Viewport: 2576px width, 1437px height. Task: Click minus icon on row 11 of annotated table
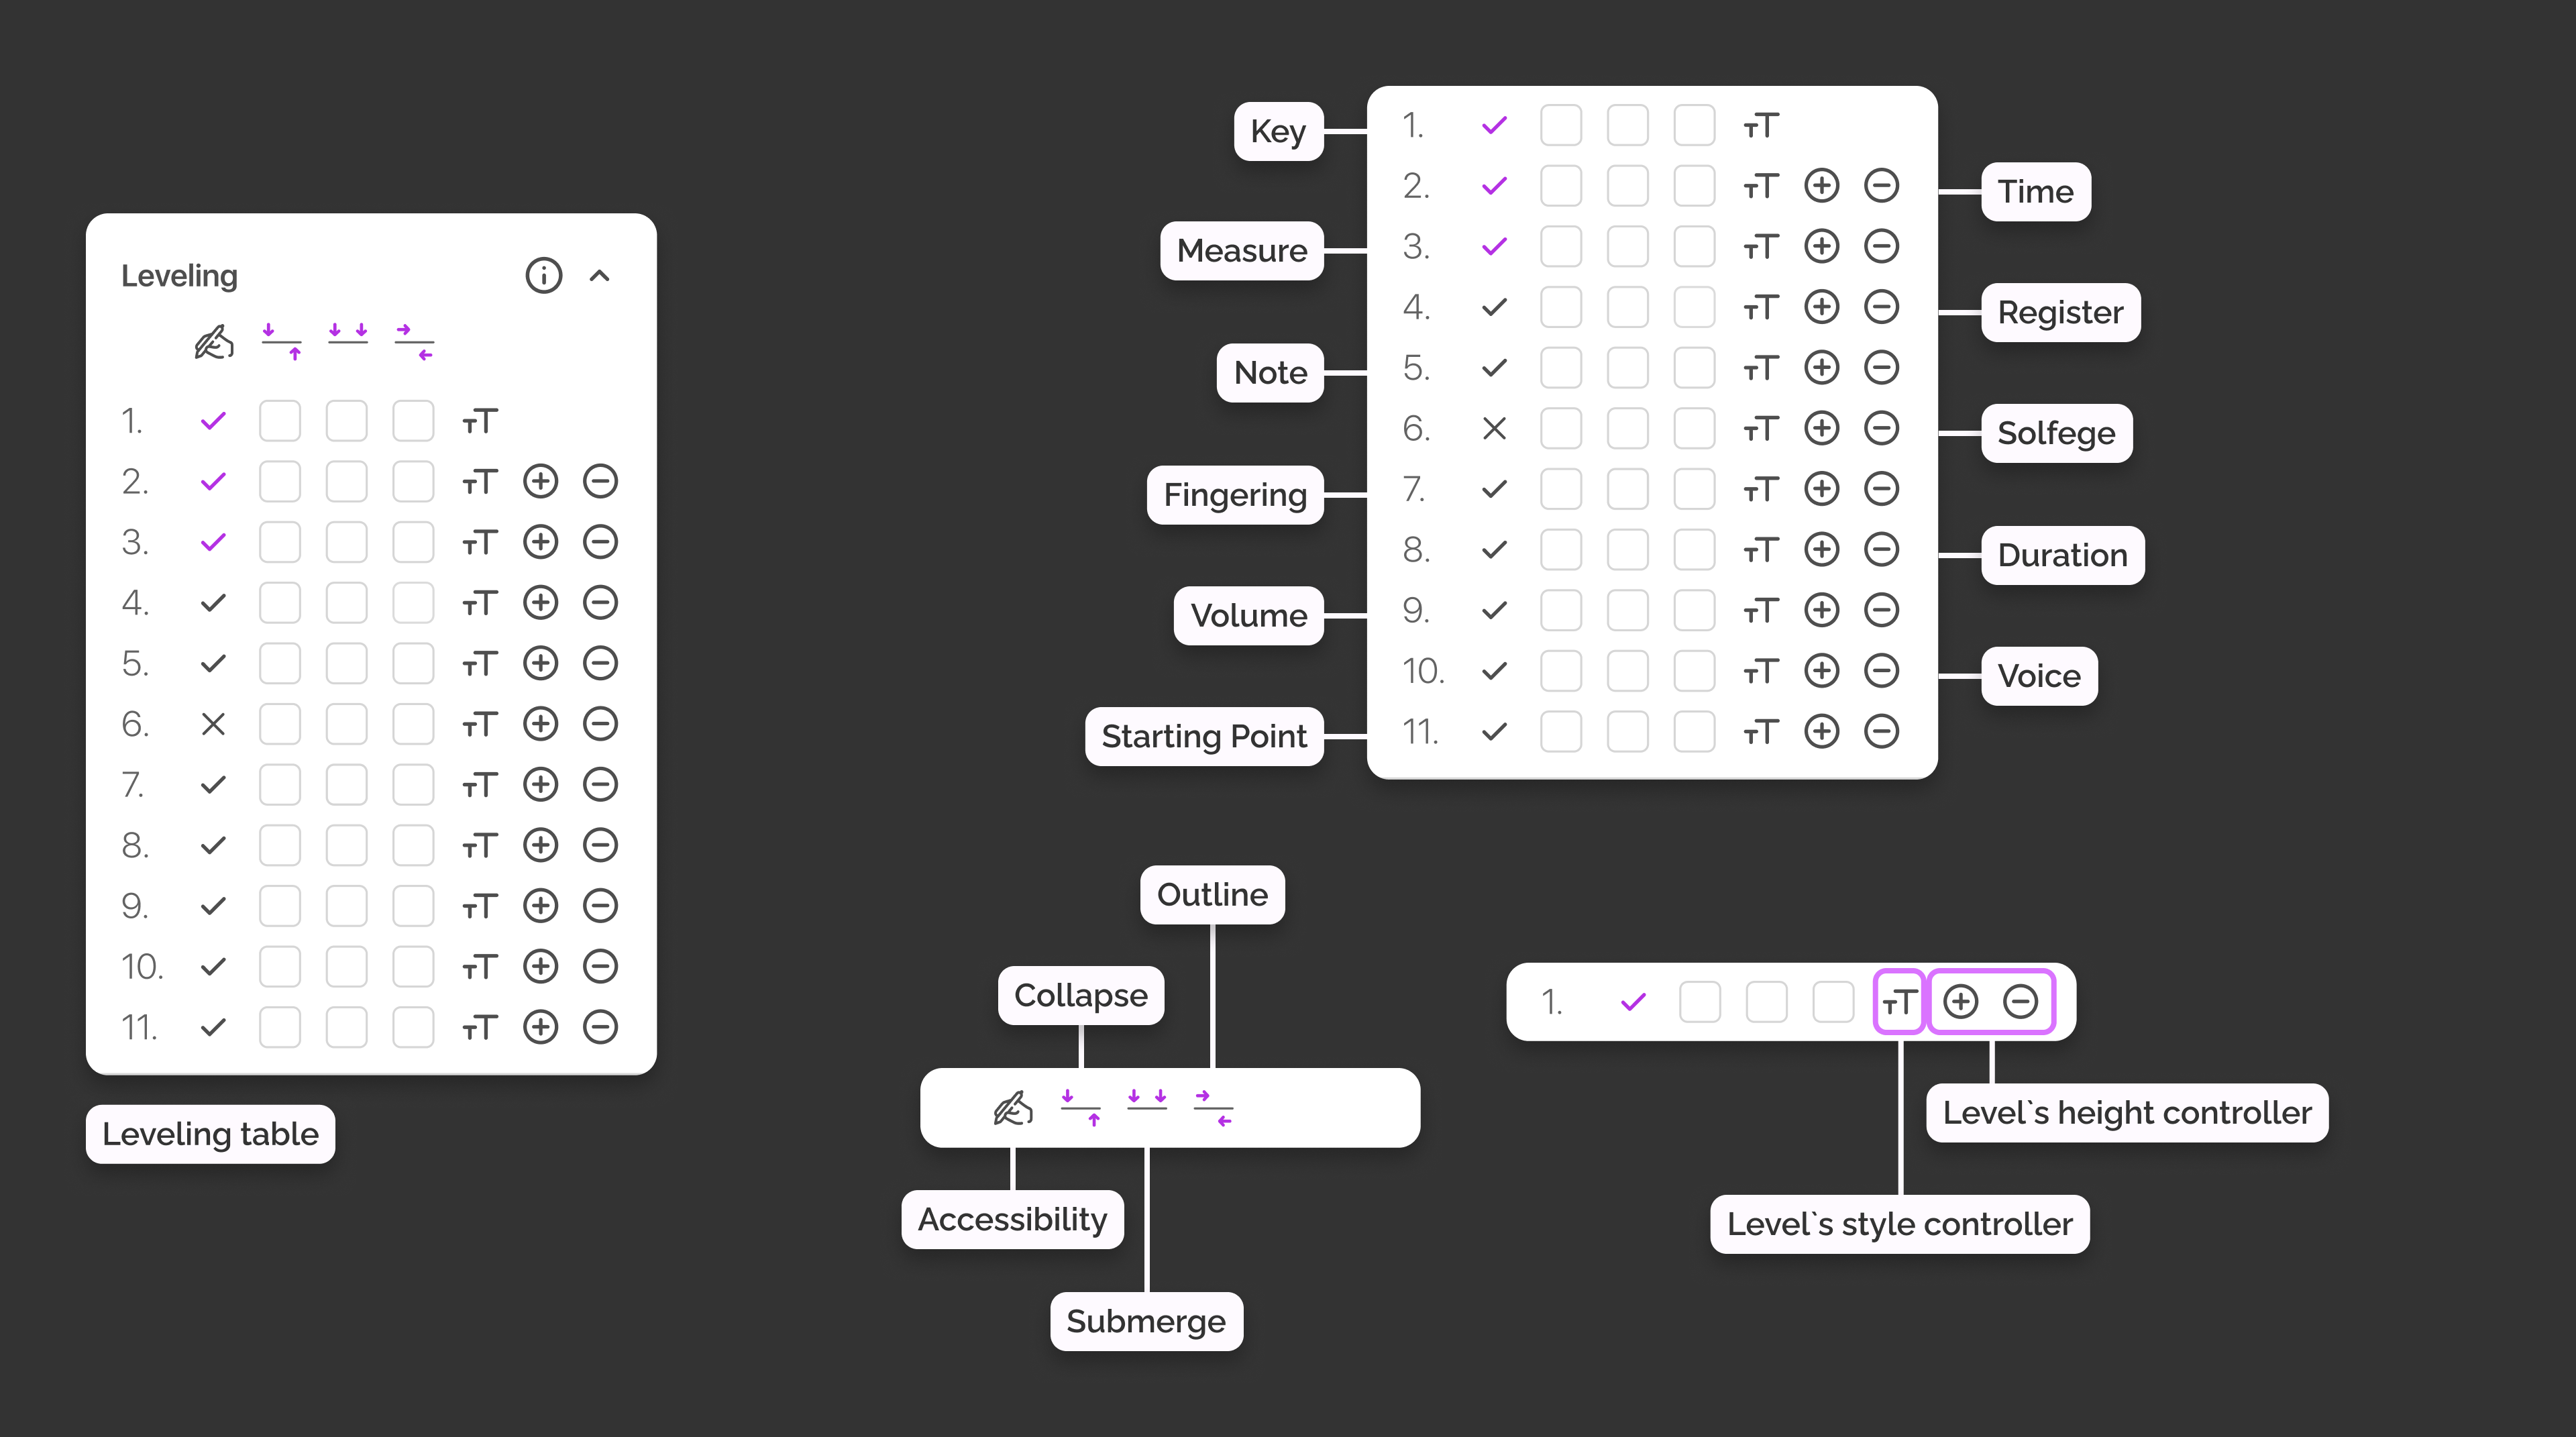pyautogui.click(x=1882, y=732)
